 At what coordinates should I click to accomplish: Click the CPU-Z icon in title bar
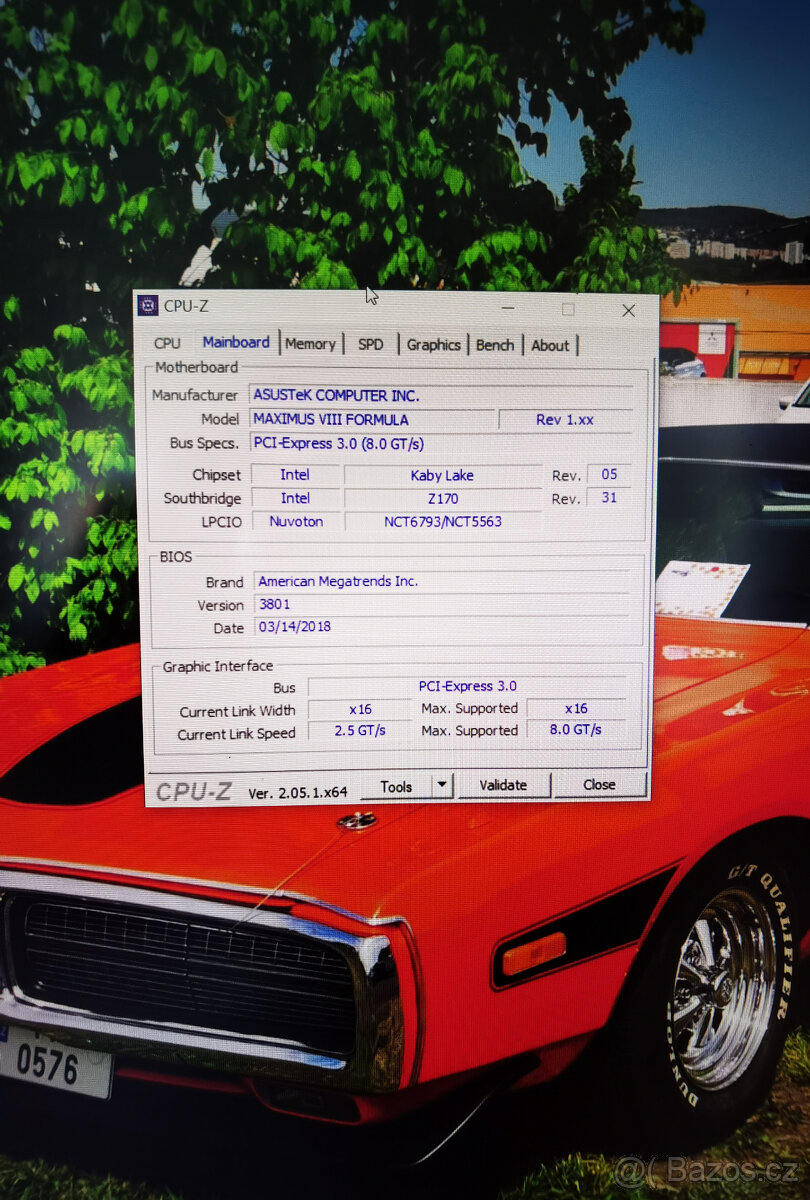[x=148, y=306]
